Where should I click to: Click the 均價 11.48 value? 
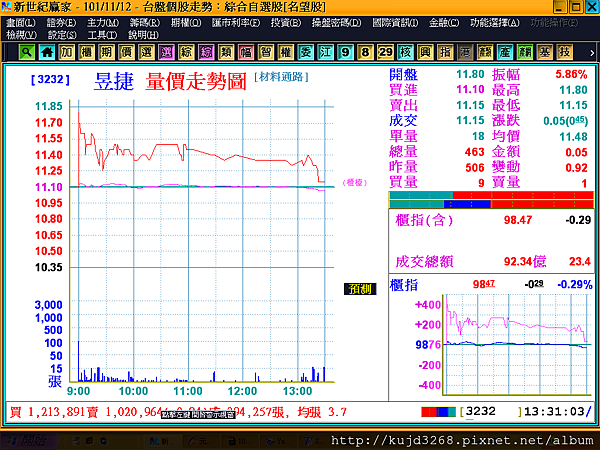[573, 137]
